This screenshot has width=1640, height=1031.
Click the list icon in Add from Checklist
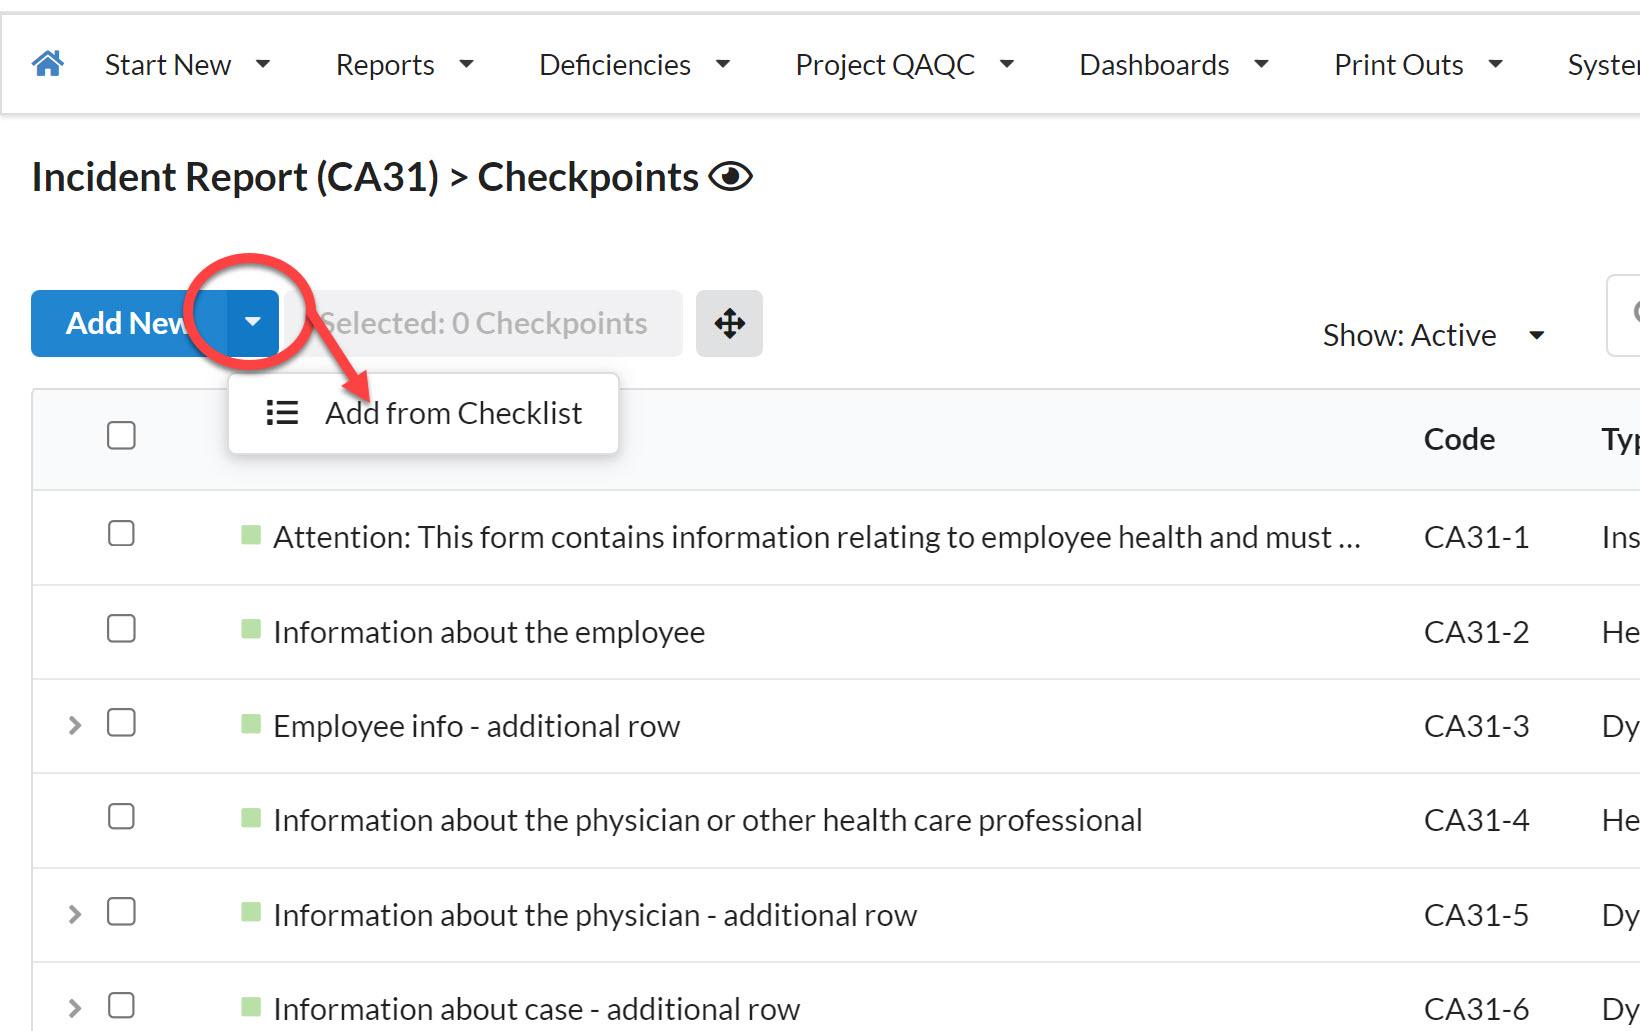[282, 413]
